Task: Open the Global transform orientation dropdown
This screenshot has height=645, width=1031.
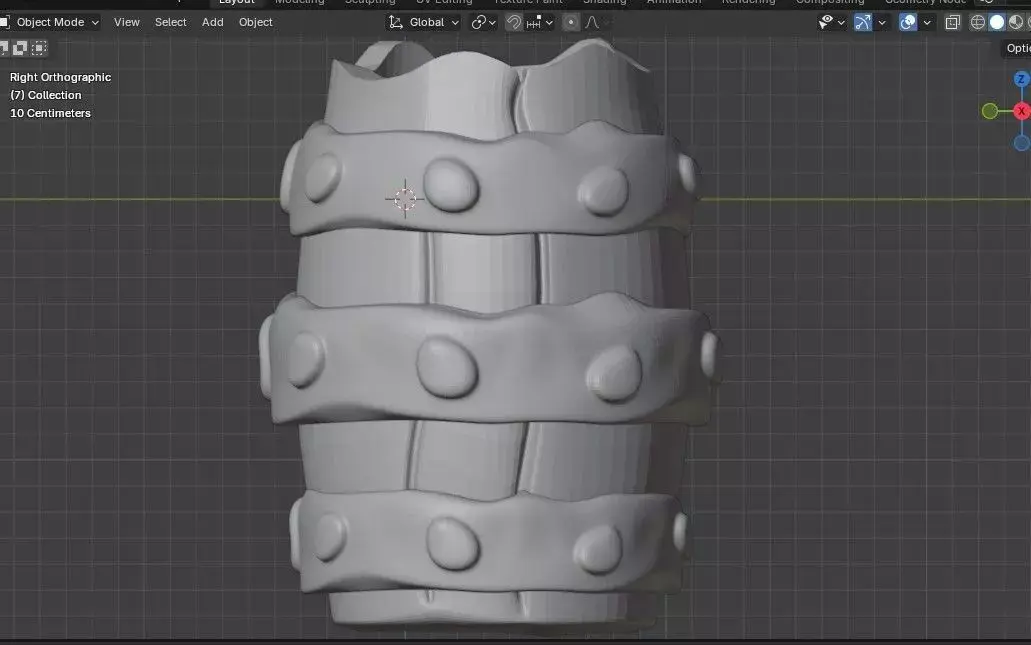Action: (423, 22)
